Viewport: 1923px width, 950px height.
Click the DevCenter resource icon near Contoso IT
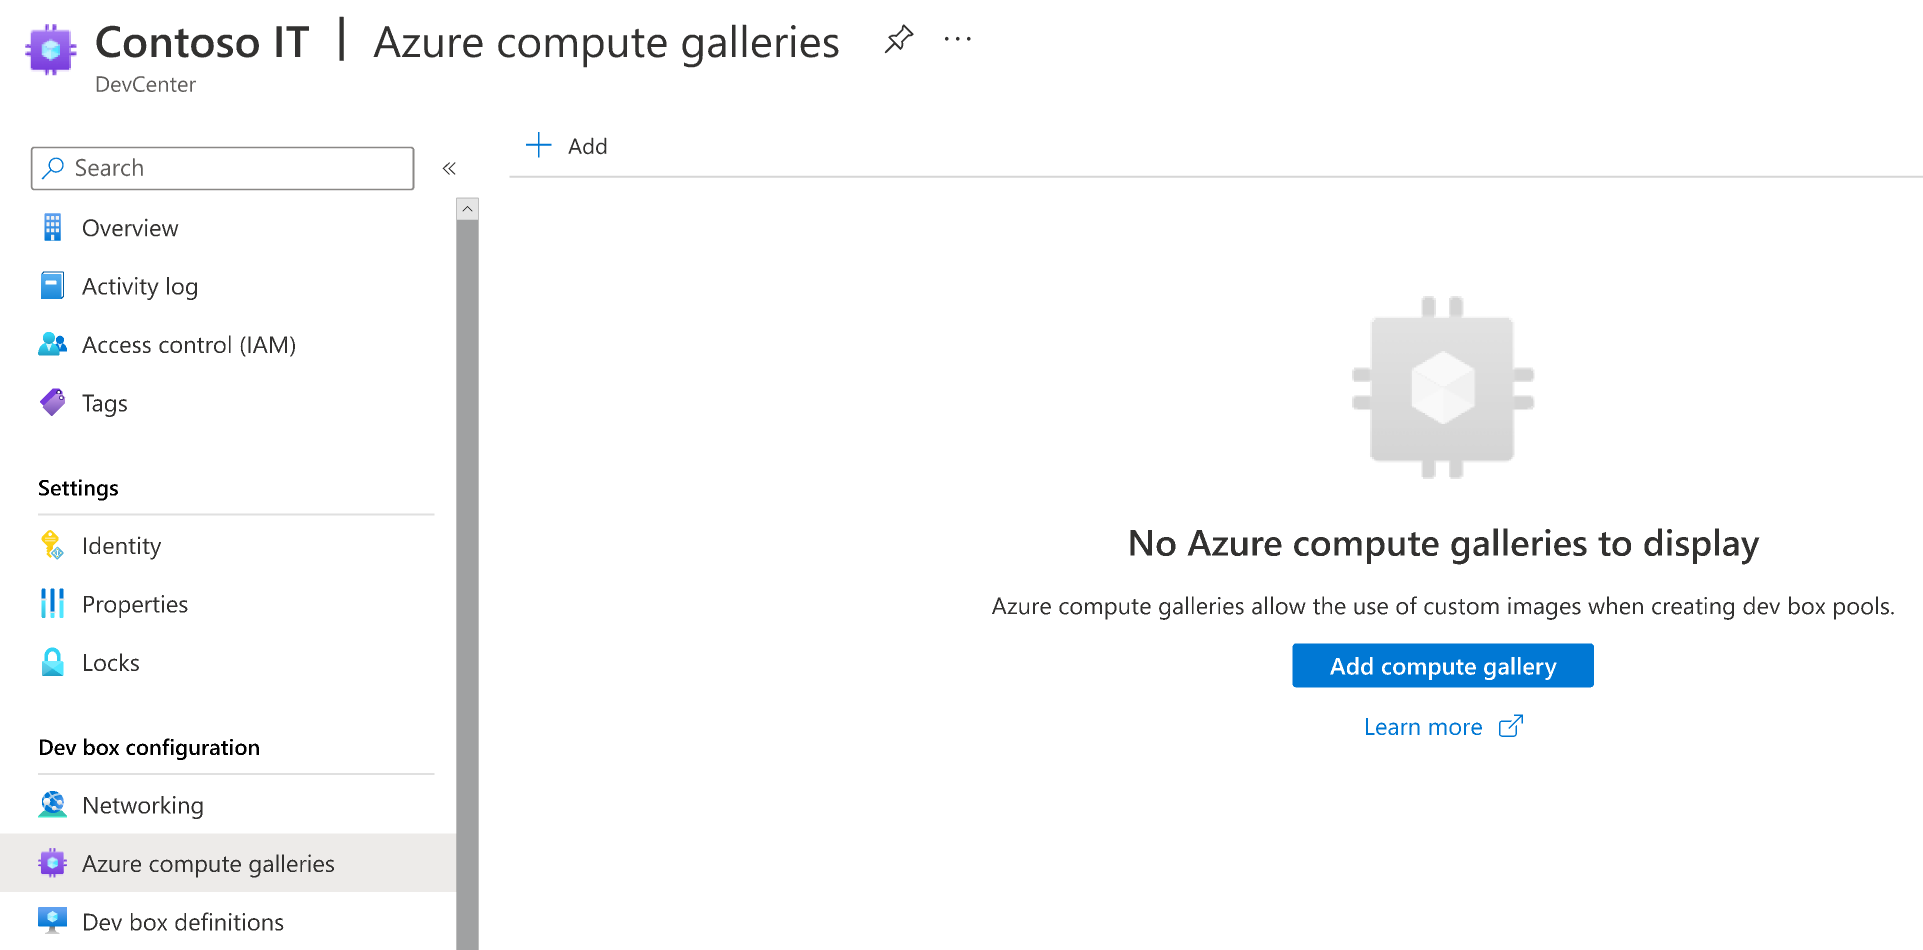[50, 48]
